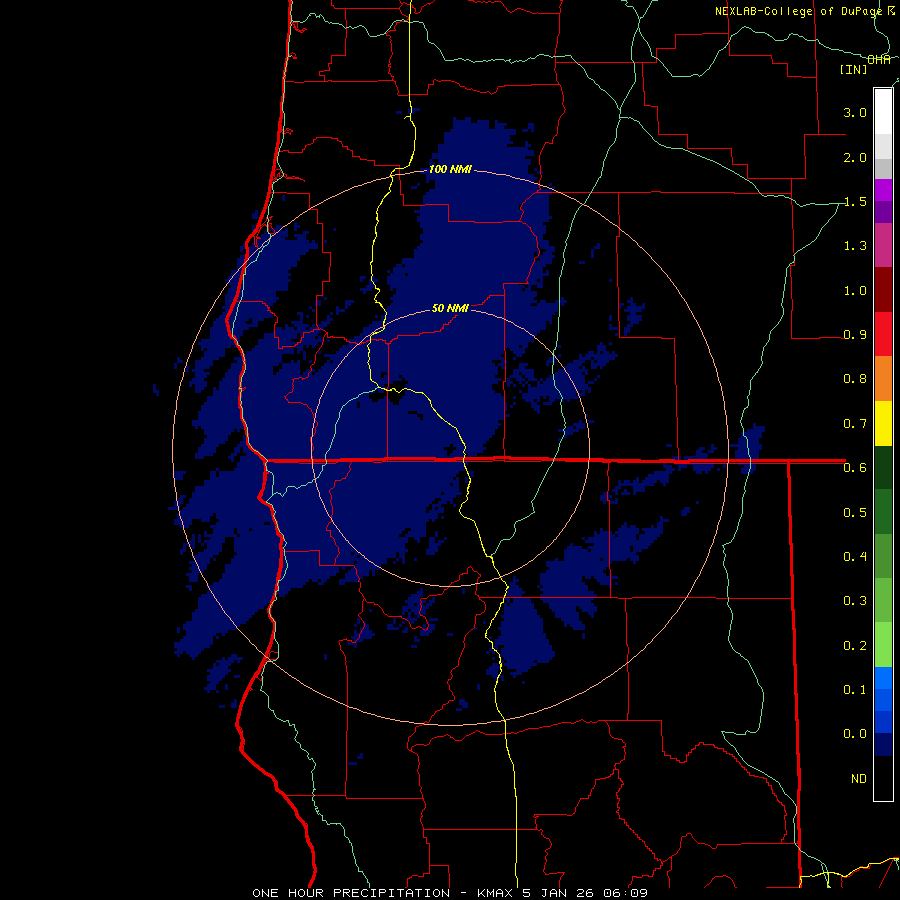Pick the pink legend swatch near 1.3
Viewport: 900px width, 900px height.
pyautogui.click(x=883, y=246)
